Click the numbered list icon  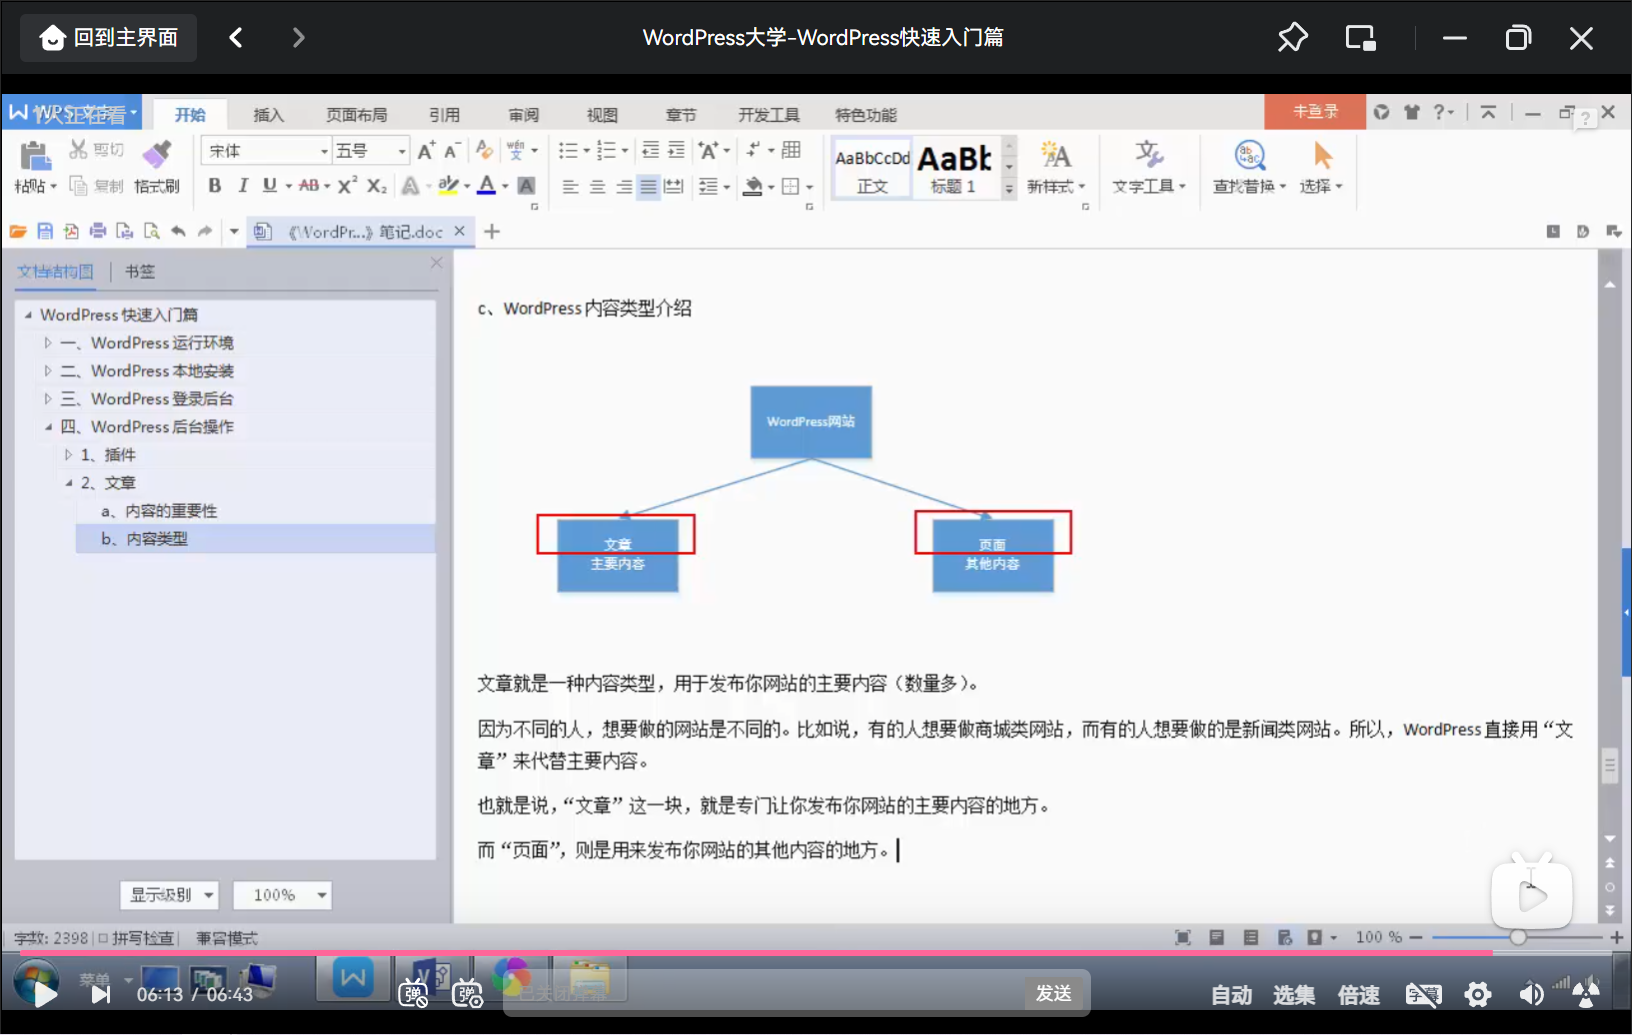606,151
